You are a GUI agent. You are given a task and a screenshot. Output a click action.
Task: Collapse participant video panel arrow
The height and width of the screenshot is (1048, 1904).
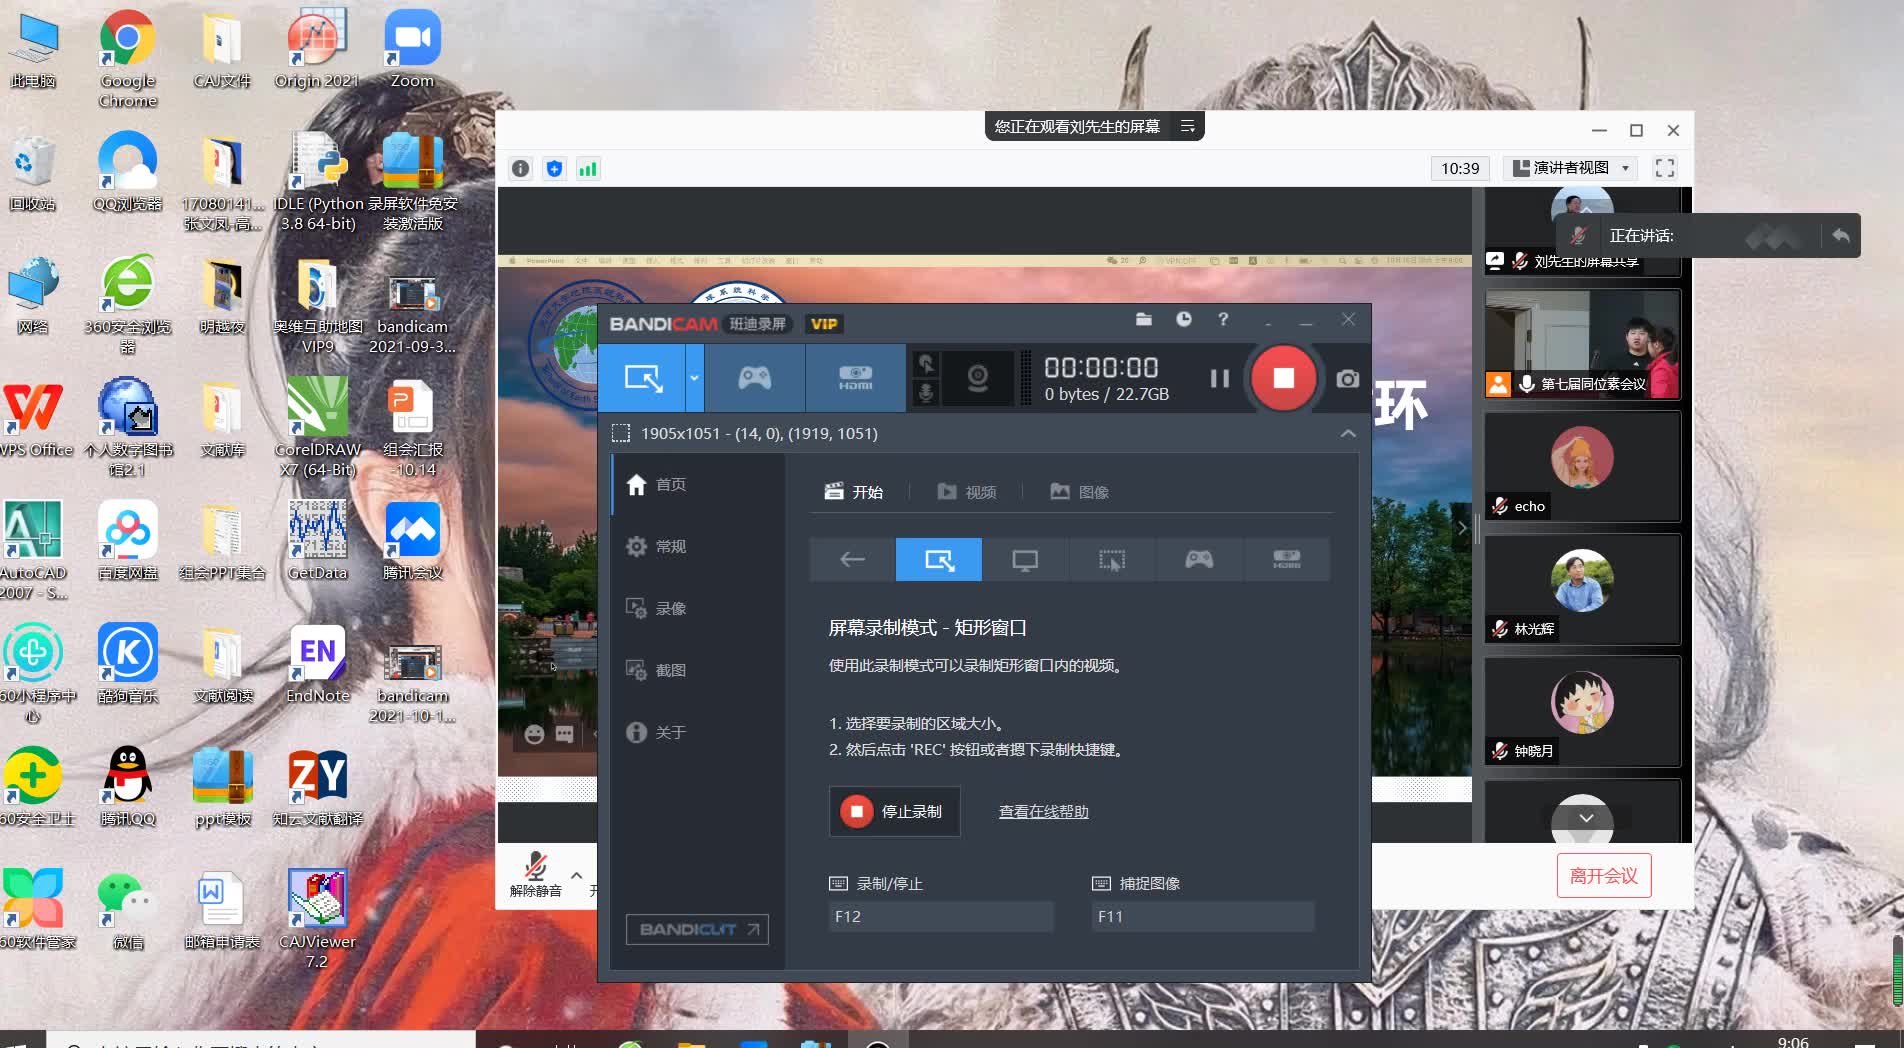point(1462,527)
